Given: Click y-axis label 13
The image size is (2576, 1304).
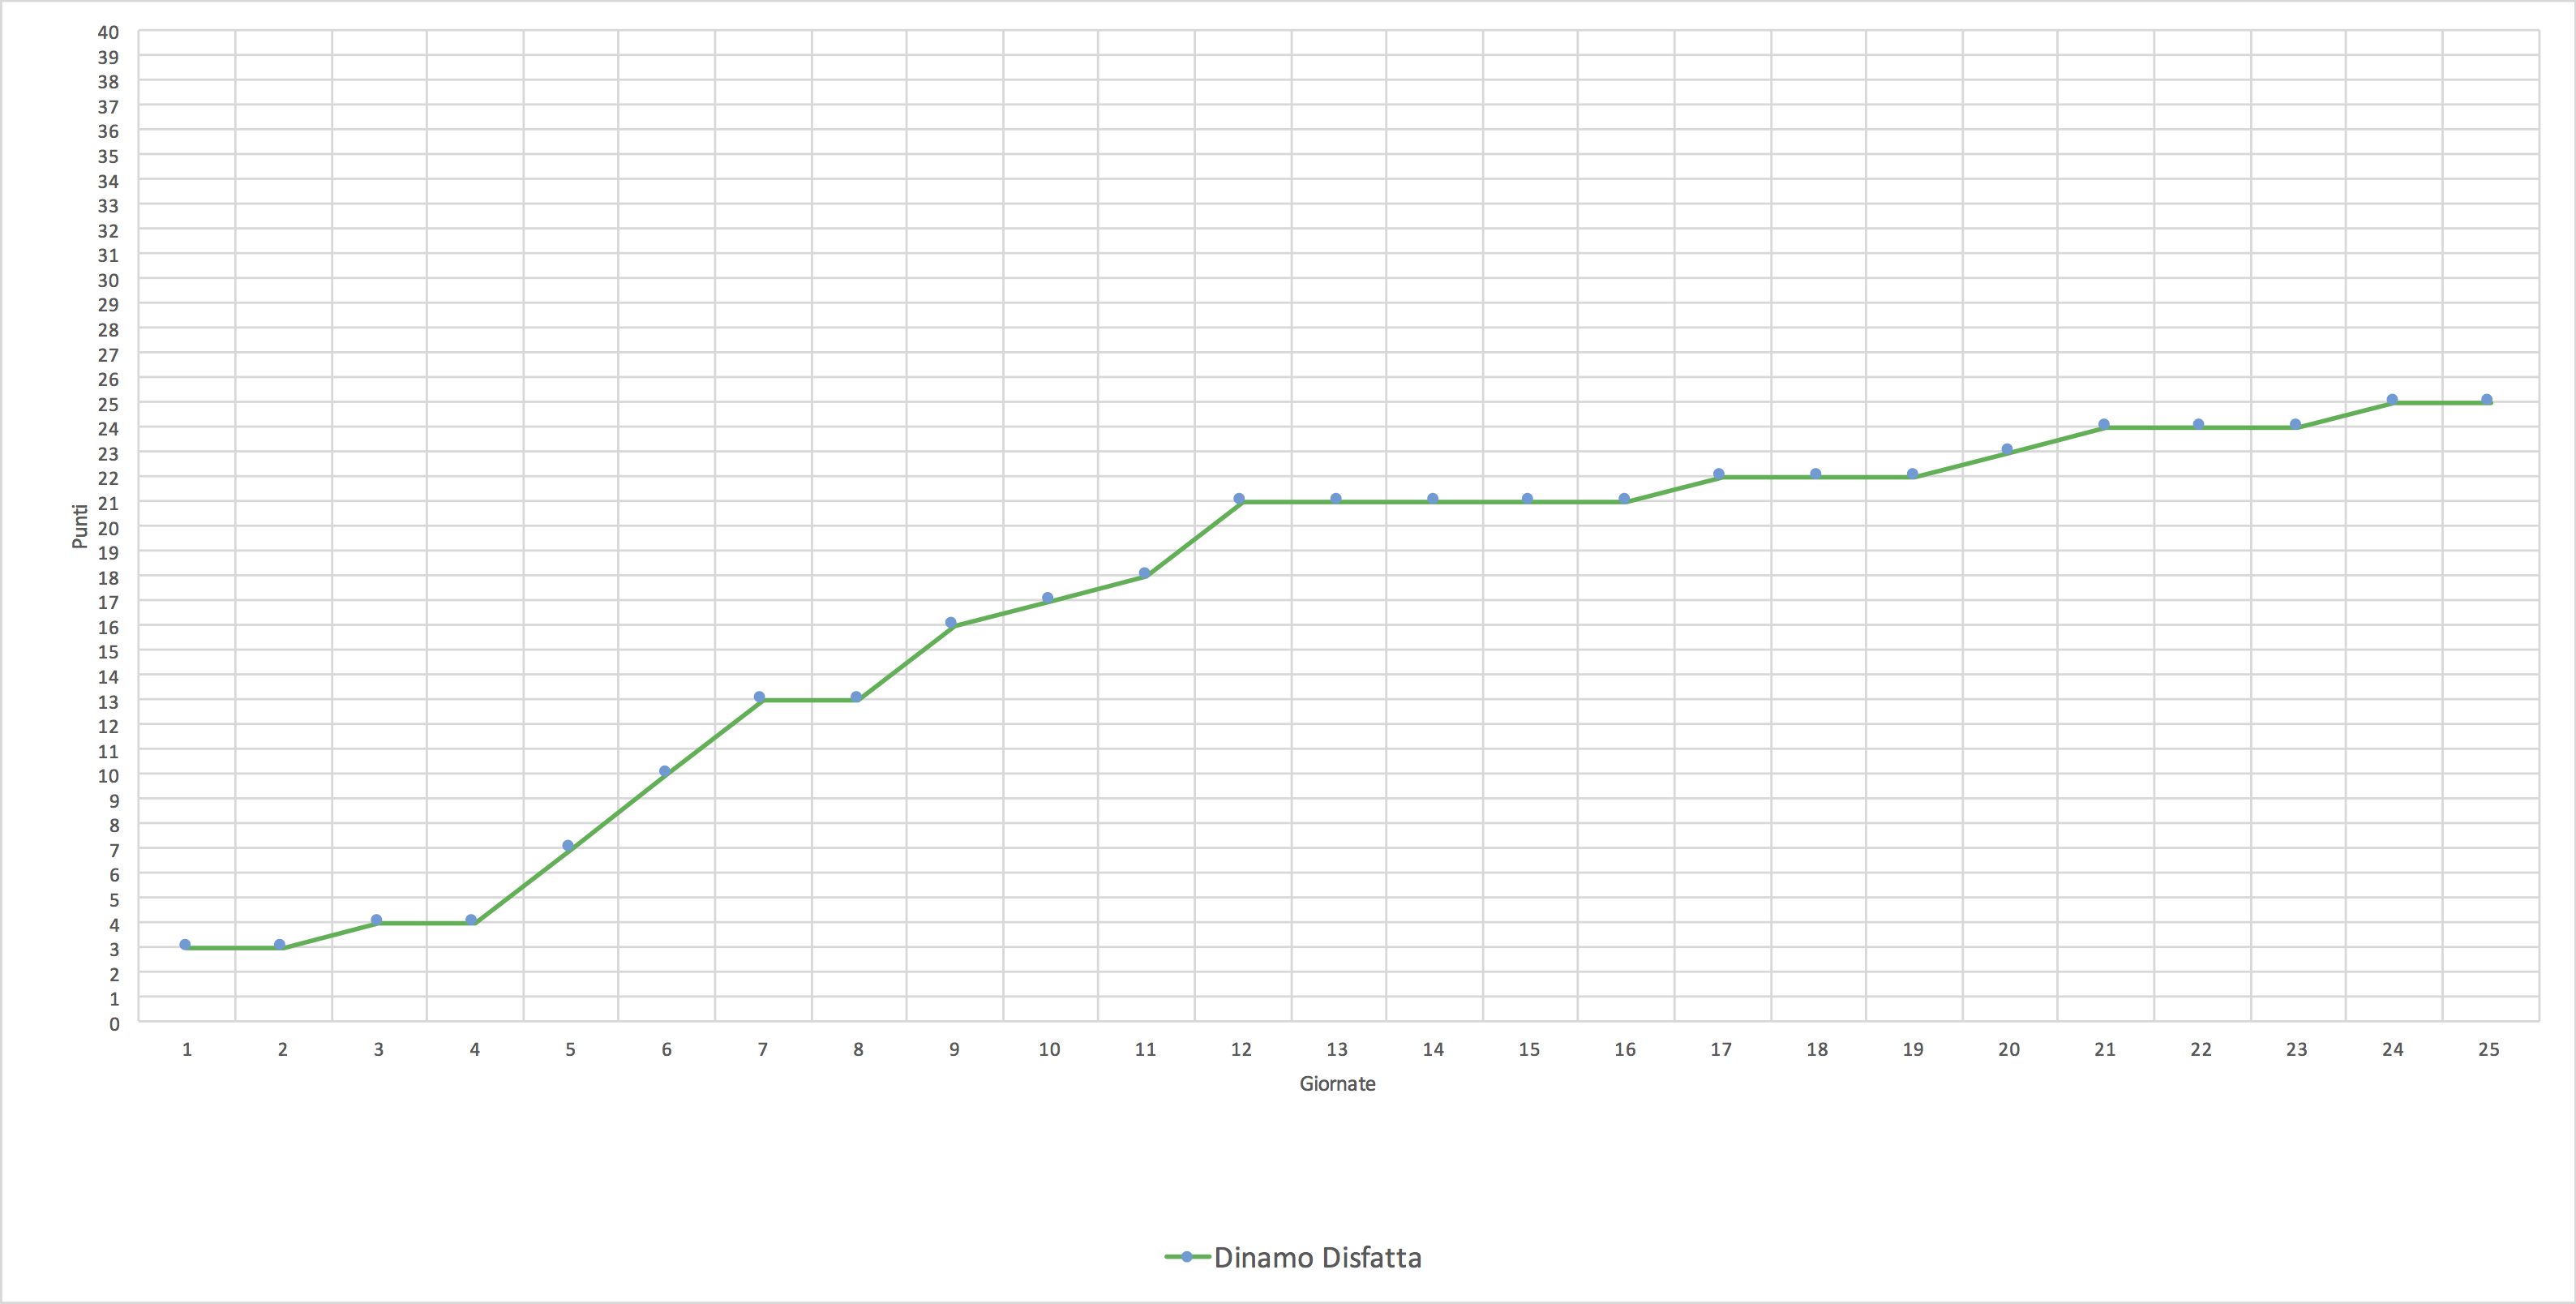Looking at the screenshot, I should pyautogui.click(x=108, y=702).
